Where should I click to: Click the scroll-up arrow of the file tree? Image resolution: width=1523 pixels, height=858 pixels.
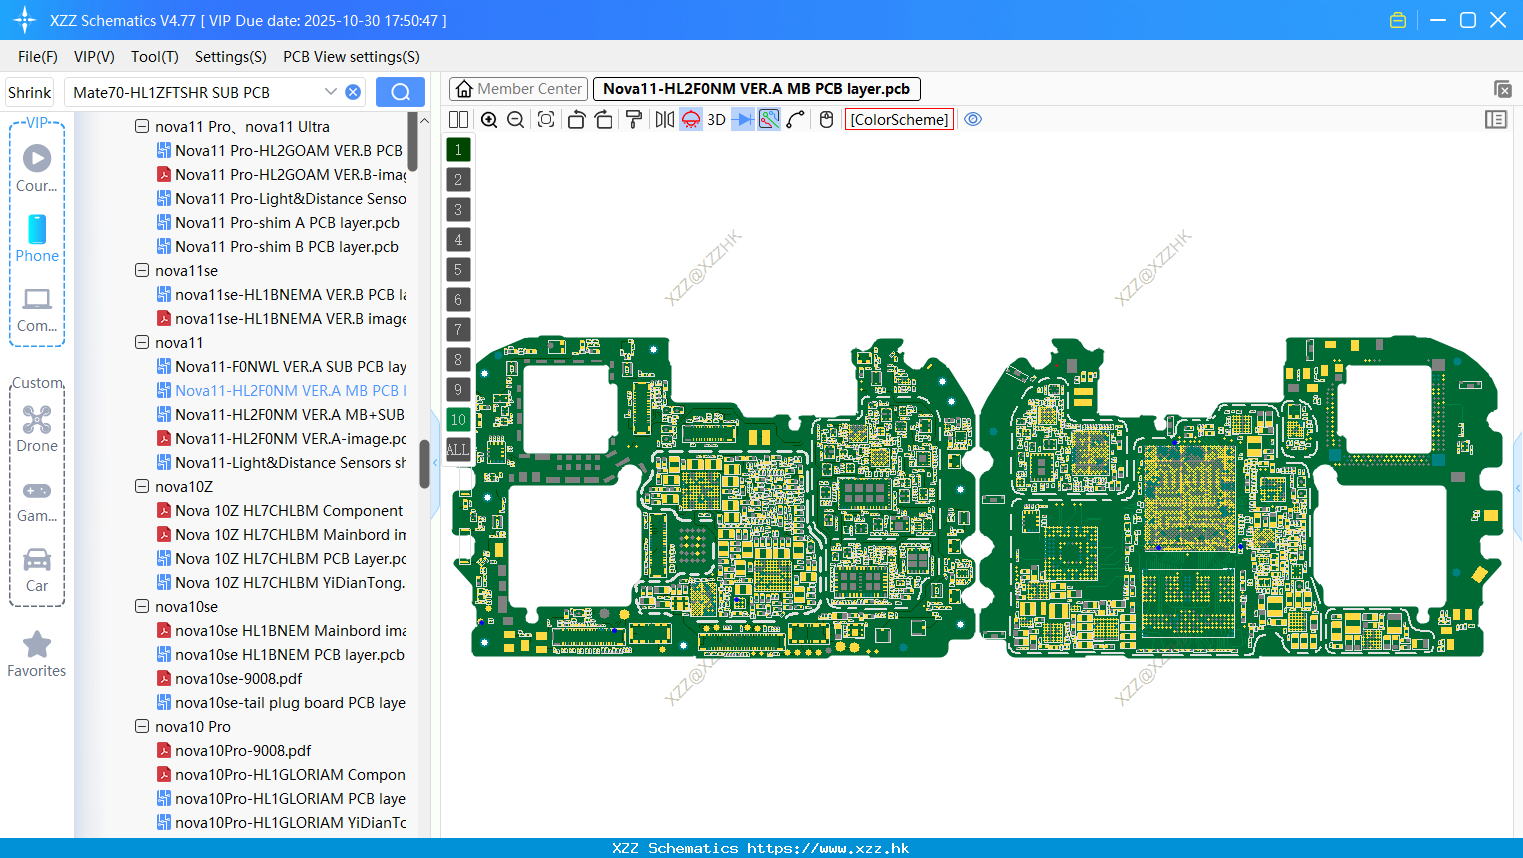click(x=424, y=120)
